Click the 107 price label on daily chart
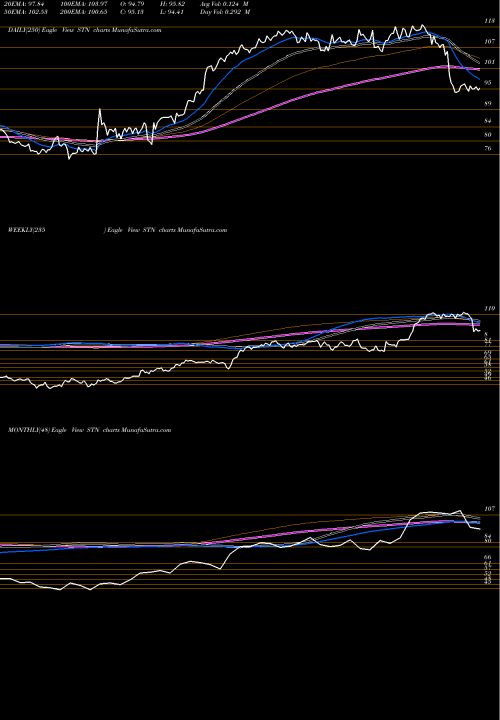Viewport: 500px width, 720px height. [x=490, y=41]
